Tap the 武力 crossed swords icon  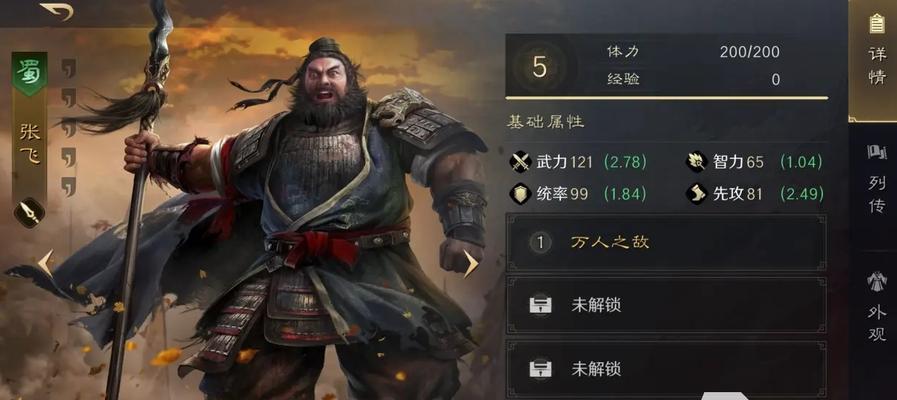click(521, 162)
